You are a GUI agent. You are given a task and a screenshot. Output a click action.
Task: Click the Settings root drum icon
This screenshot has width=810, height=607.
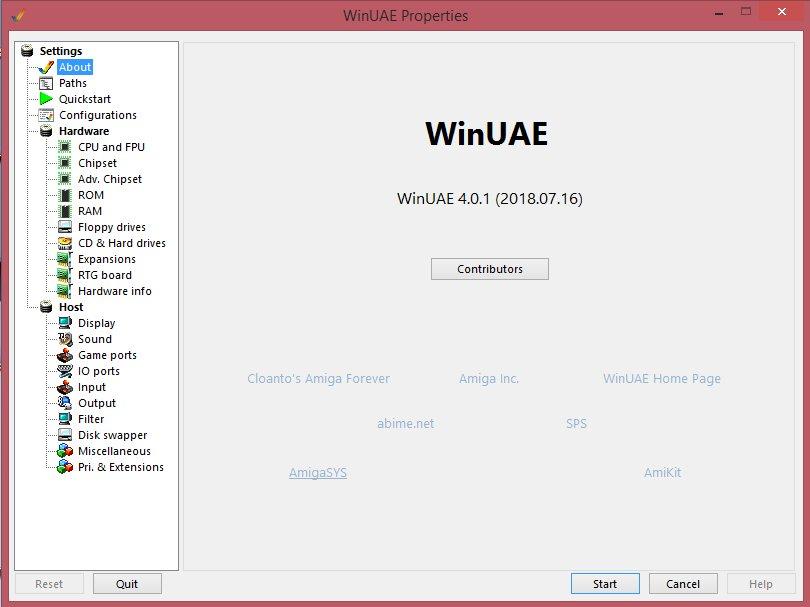pos(27,51)
